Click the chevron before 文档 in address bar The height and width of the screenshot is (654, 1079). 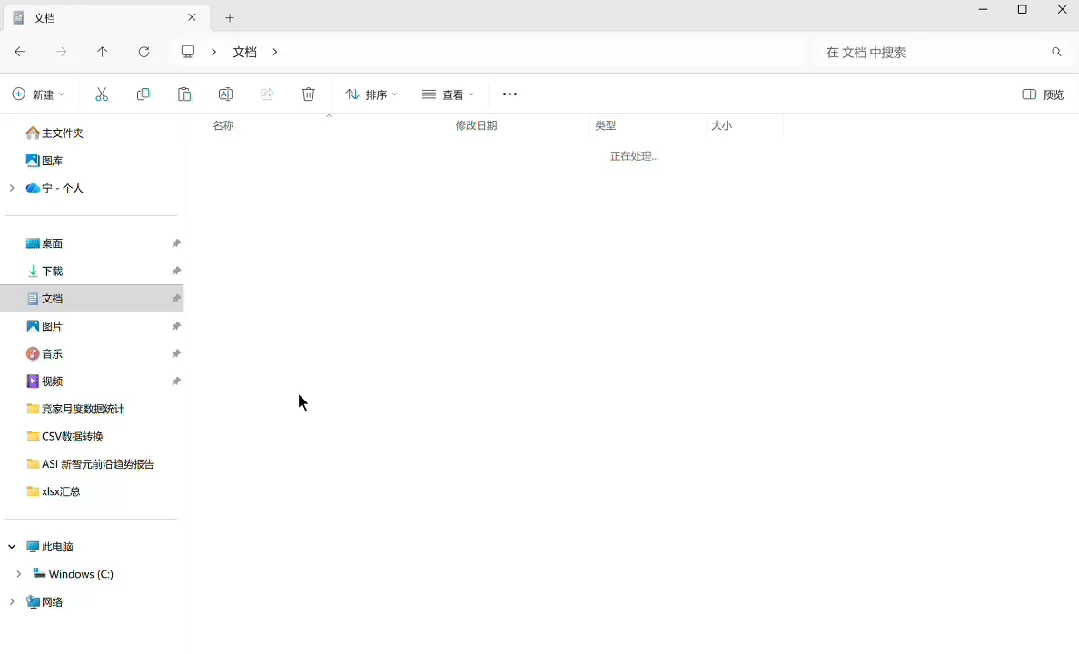coord(214,52)
